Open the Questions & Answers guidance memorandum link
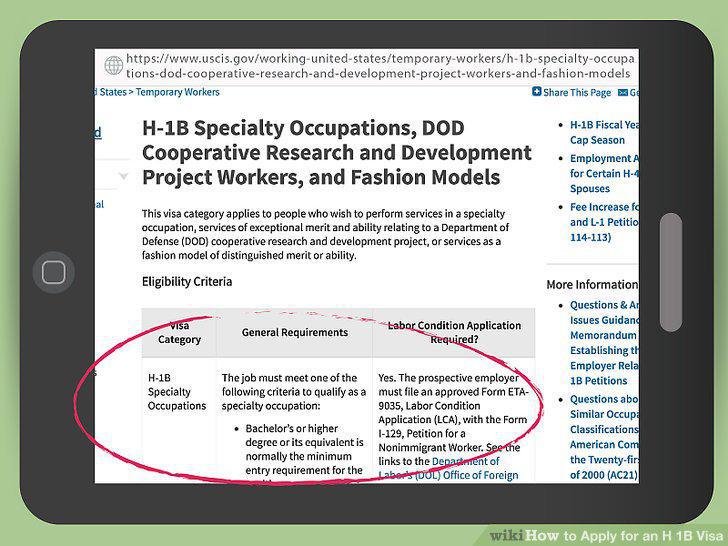Viewport: 728px width, 546px height. click(x=604, y=343)
